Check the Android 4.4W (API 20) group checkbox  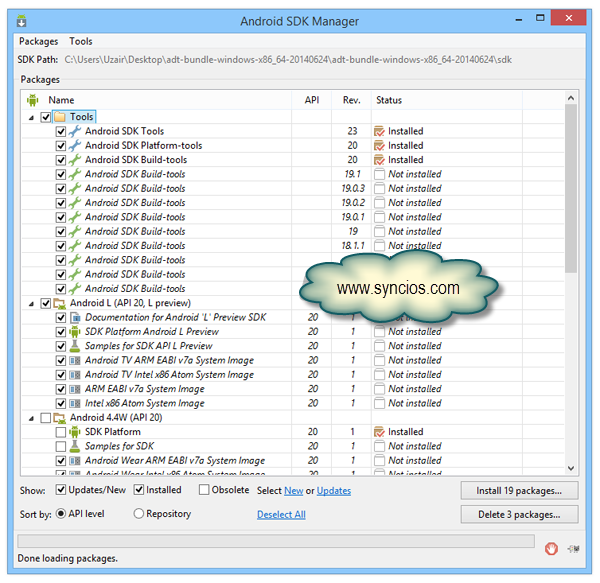point(46,418)
